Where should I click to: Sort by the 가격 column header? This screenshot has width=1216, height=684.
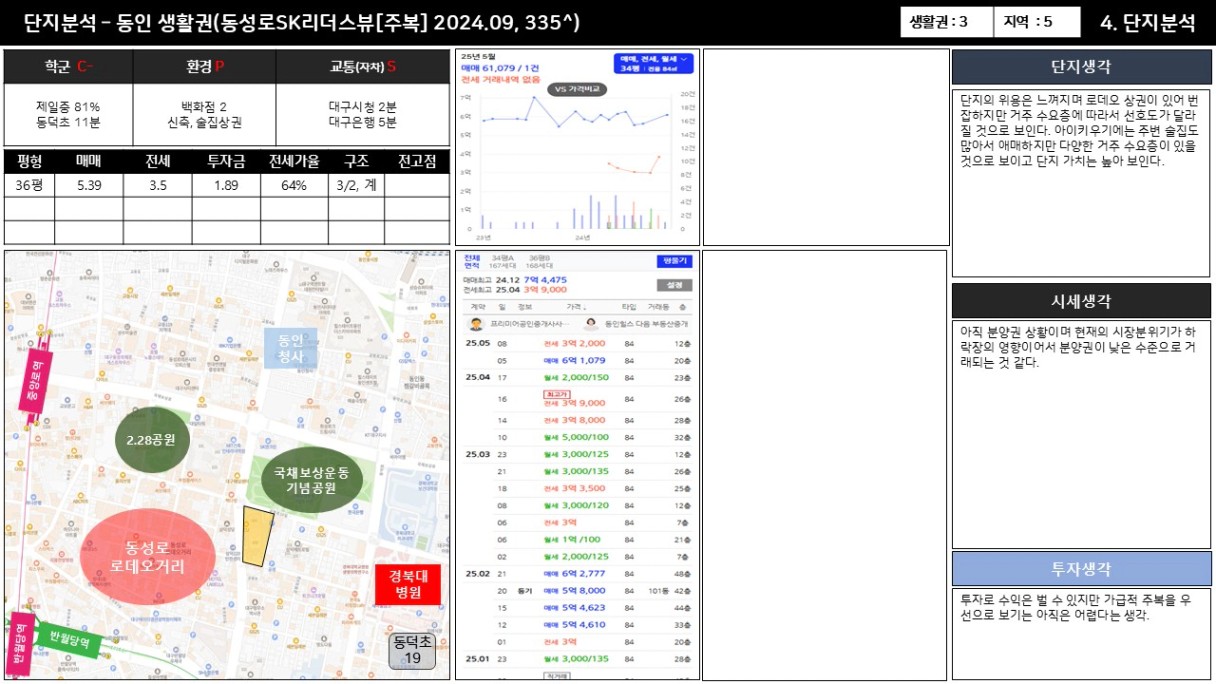575,307
